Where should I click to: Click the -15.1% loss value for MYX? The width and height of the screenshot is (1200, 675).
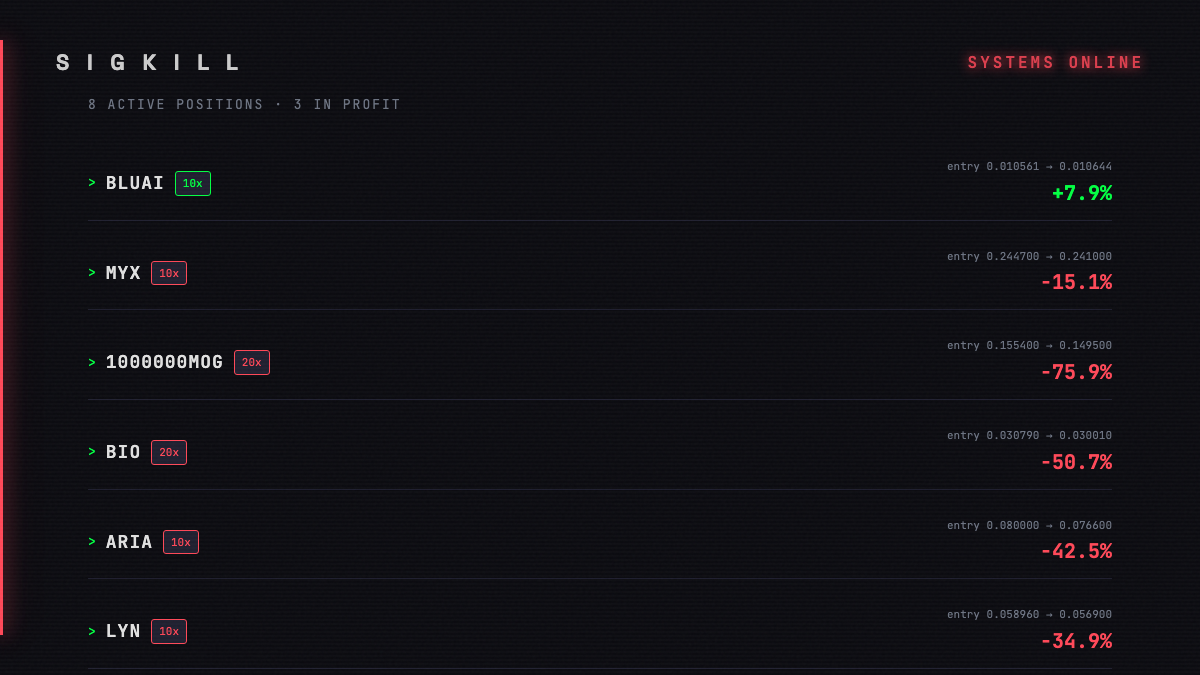tap(1076, 283)
